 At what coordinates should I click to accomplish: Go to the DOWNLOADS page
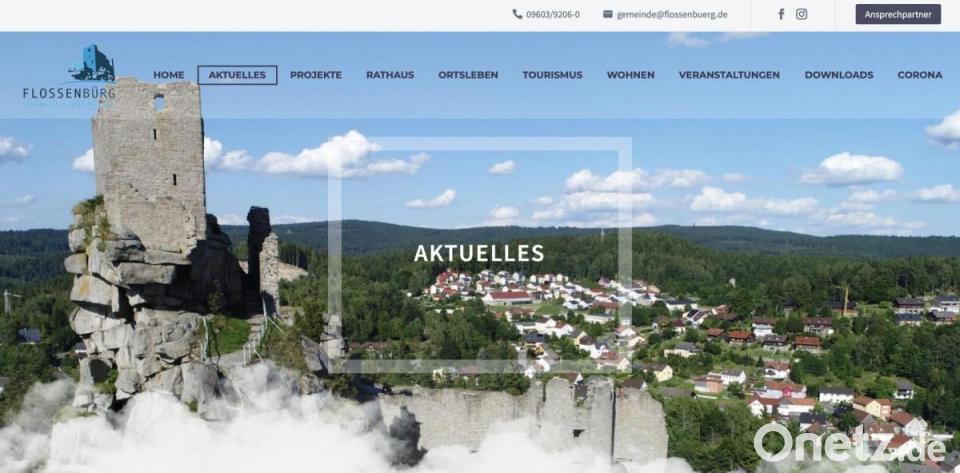pyautogui.click(x=839, y=75)
